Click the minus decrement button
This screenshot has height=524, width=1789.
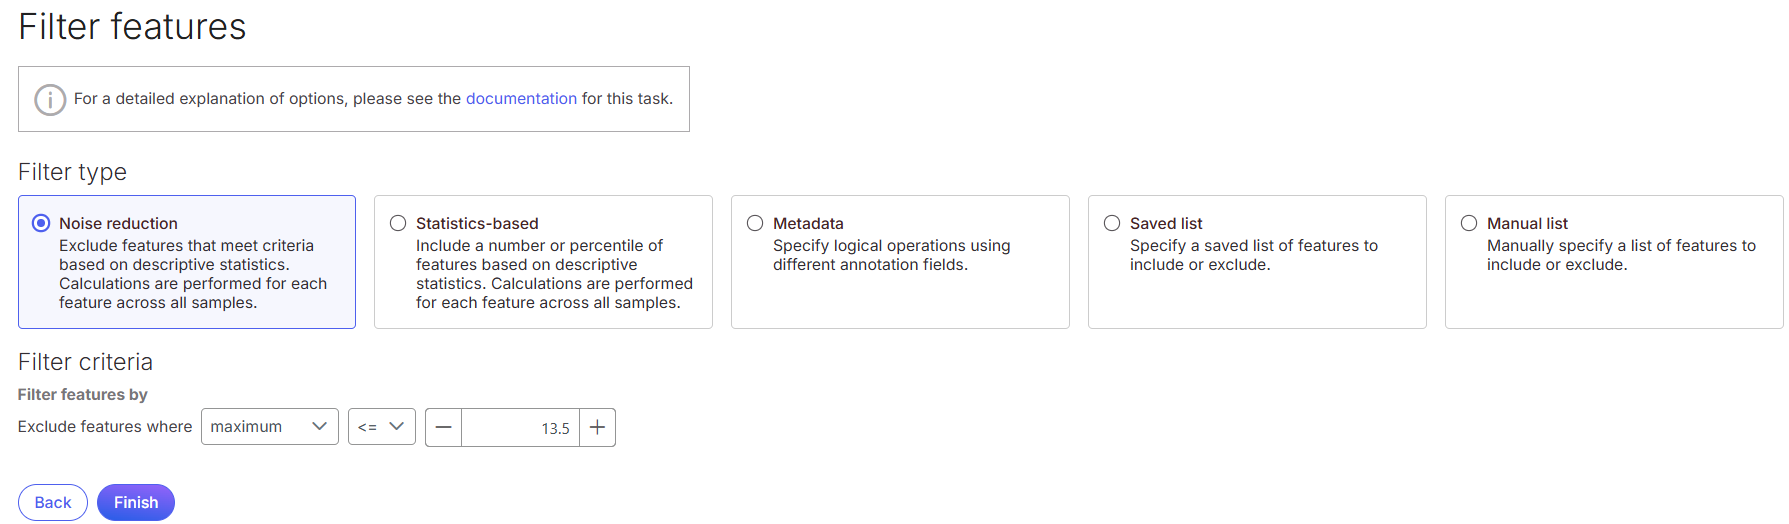(444, 428)
